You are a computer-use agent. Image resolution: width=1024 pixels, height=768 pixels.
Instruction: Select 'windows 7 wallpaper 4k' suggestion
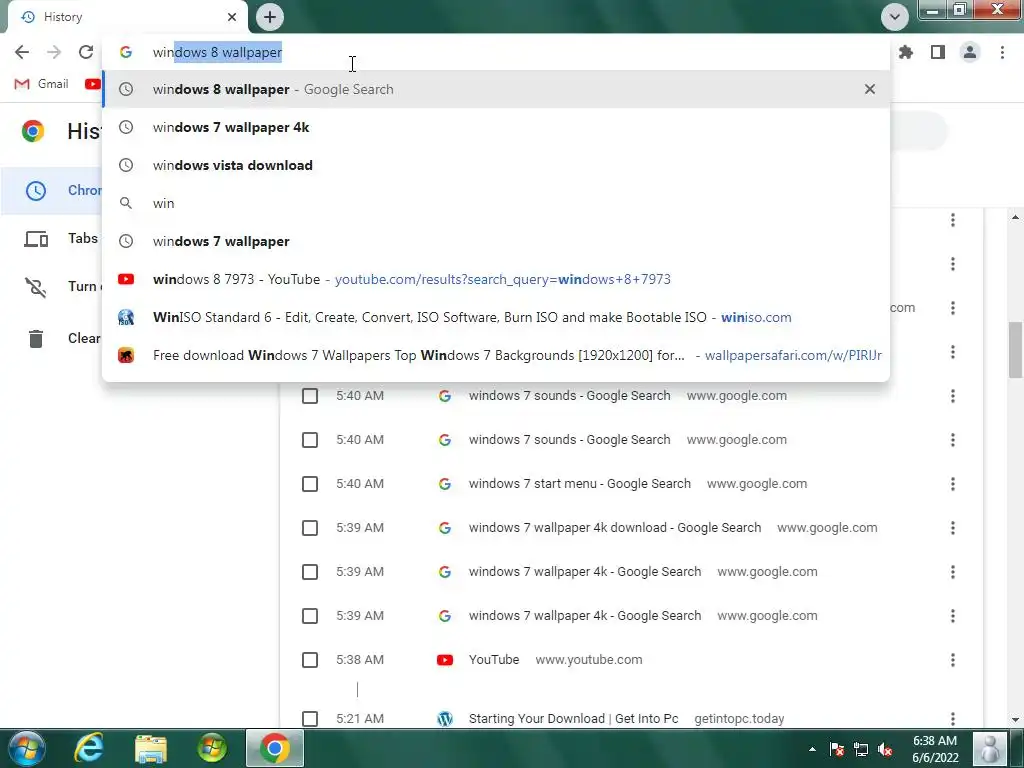click(496, 127)
